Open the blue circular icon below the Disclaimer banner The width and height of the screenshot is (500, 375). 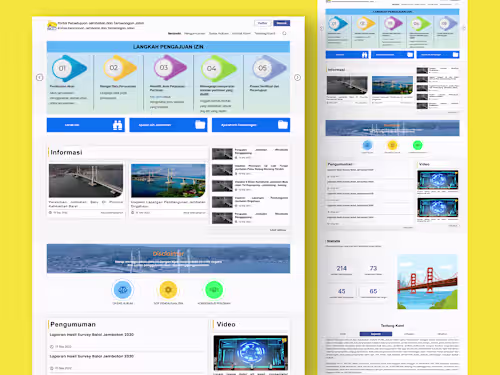coord(123,290)
